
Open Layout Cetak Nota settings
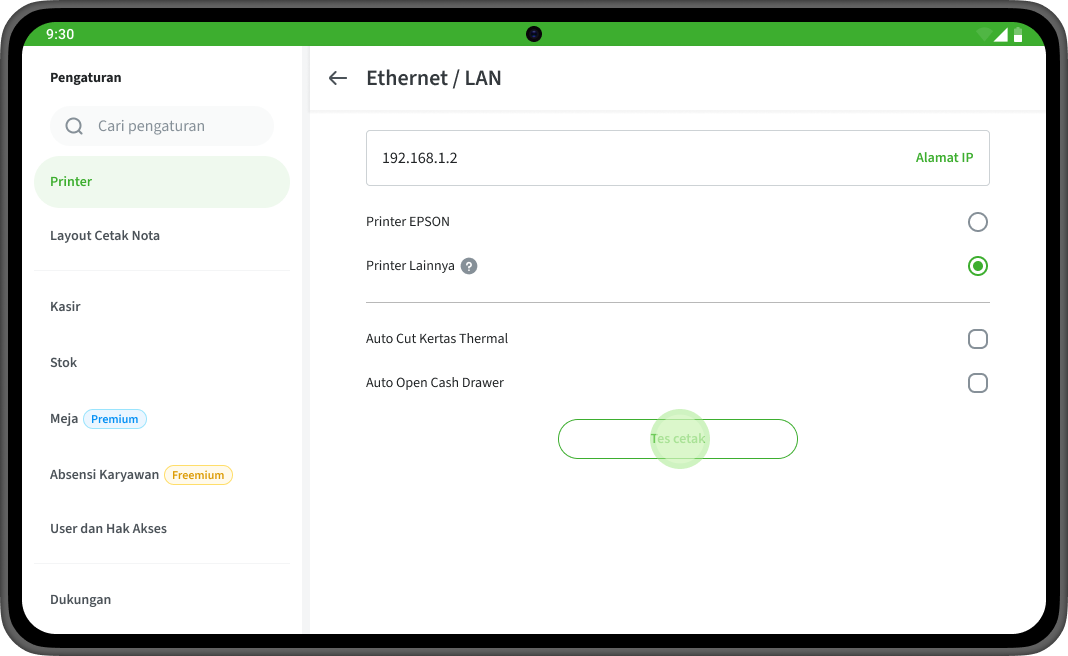click(x=105, y=236)
